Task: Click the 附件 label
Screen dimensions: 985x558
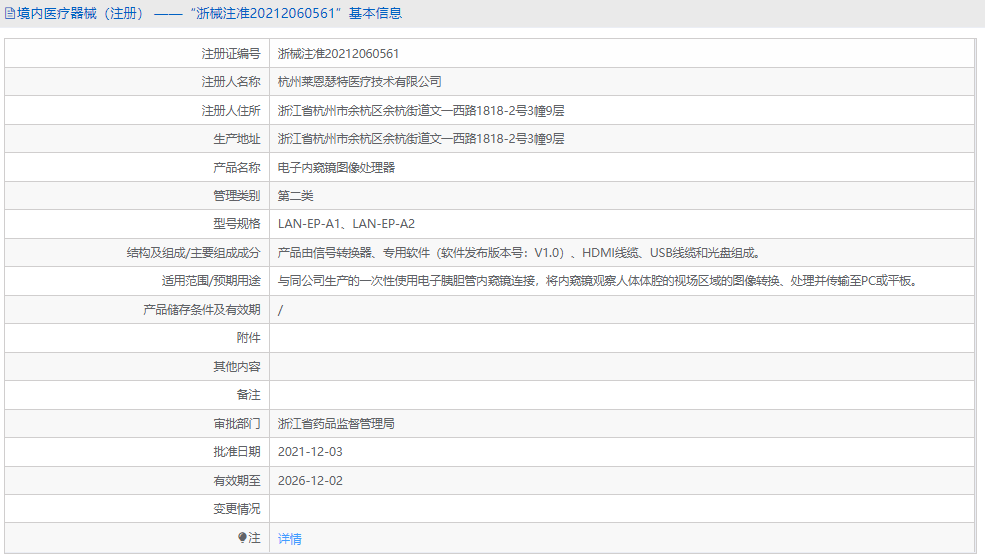Action: point(249,338)
